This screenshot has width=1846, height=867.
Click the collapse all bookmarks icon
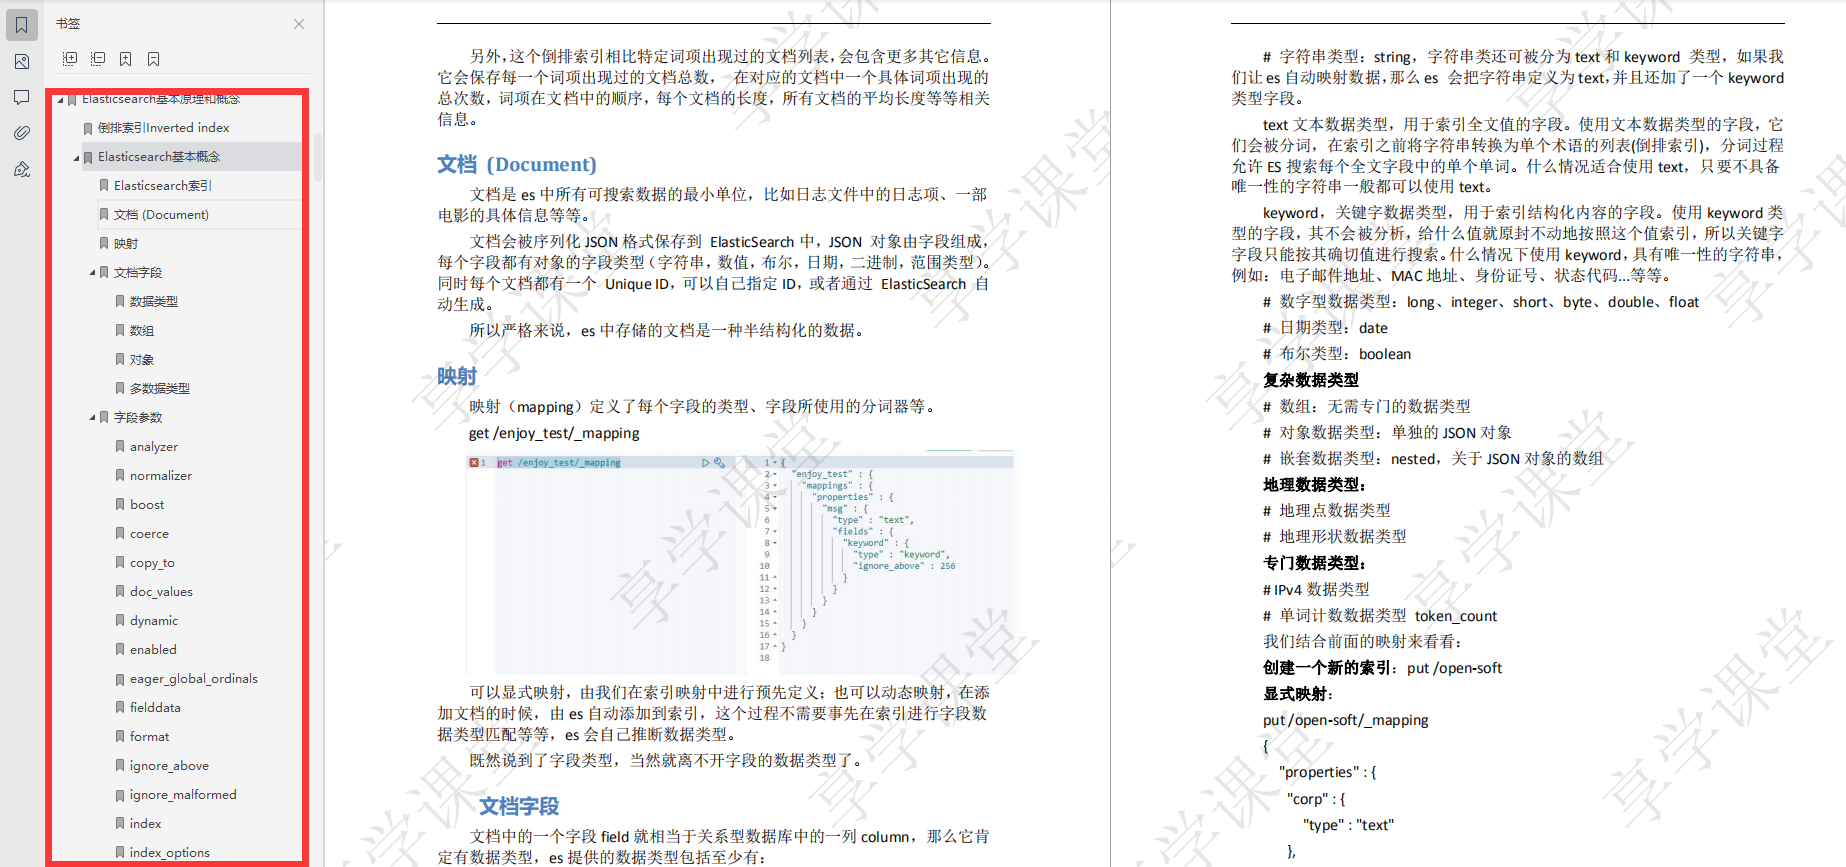[98, 59]
